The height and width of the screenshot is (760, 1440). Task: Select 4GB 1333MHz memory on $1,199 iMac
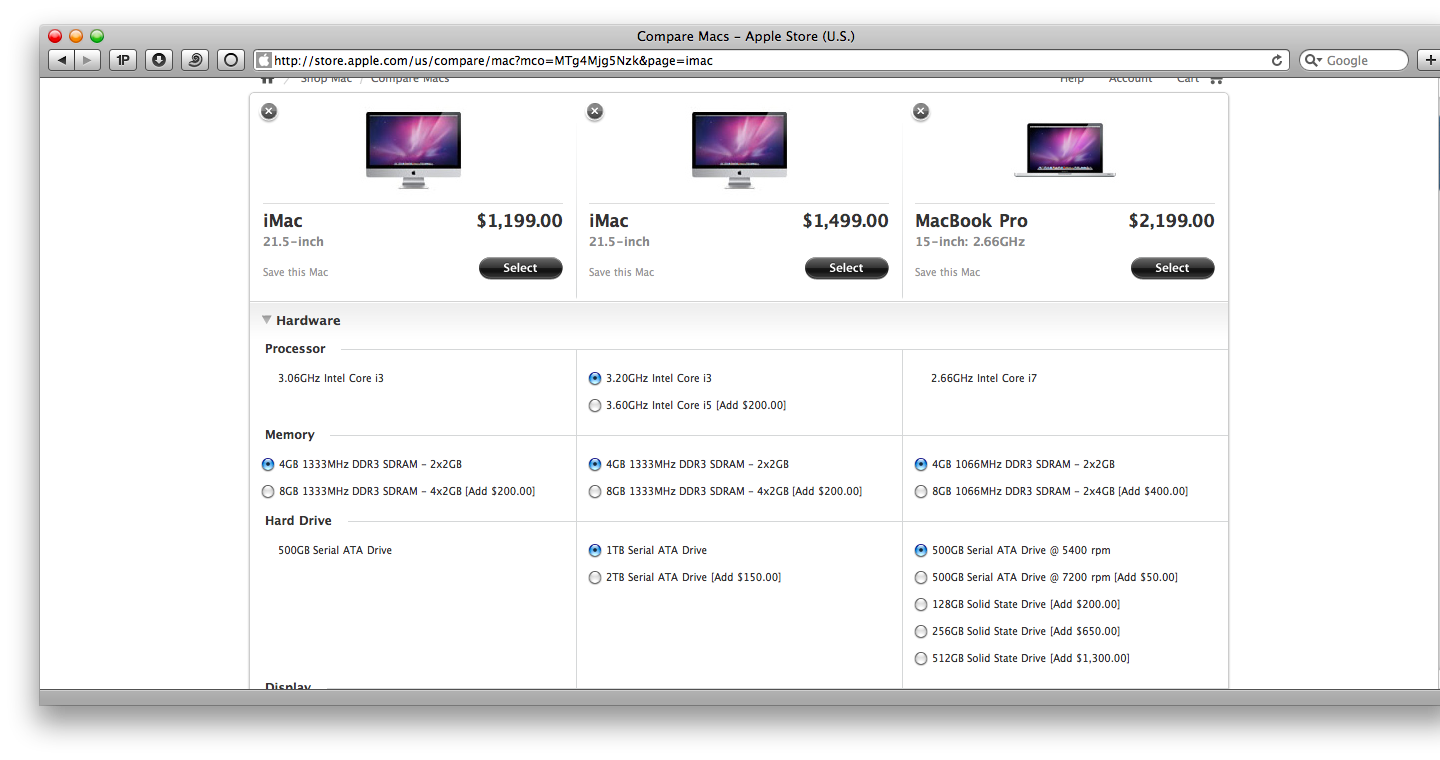268,464
